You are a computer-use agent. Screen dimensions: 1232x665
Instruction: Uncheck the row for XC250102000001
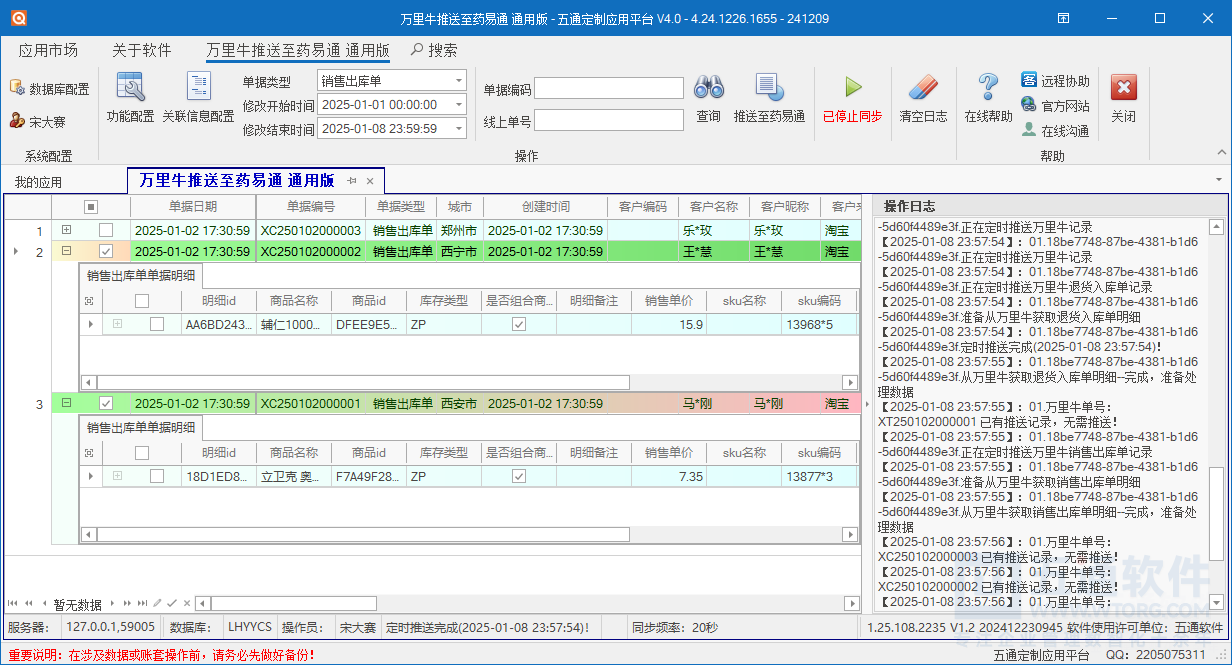point(106,404)
